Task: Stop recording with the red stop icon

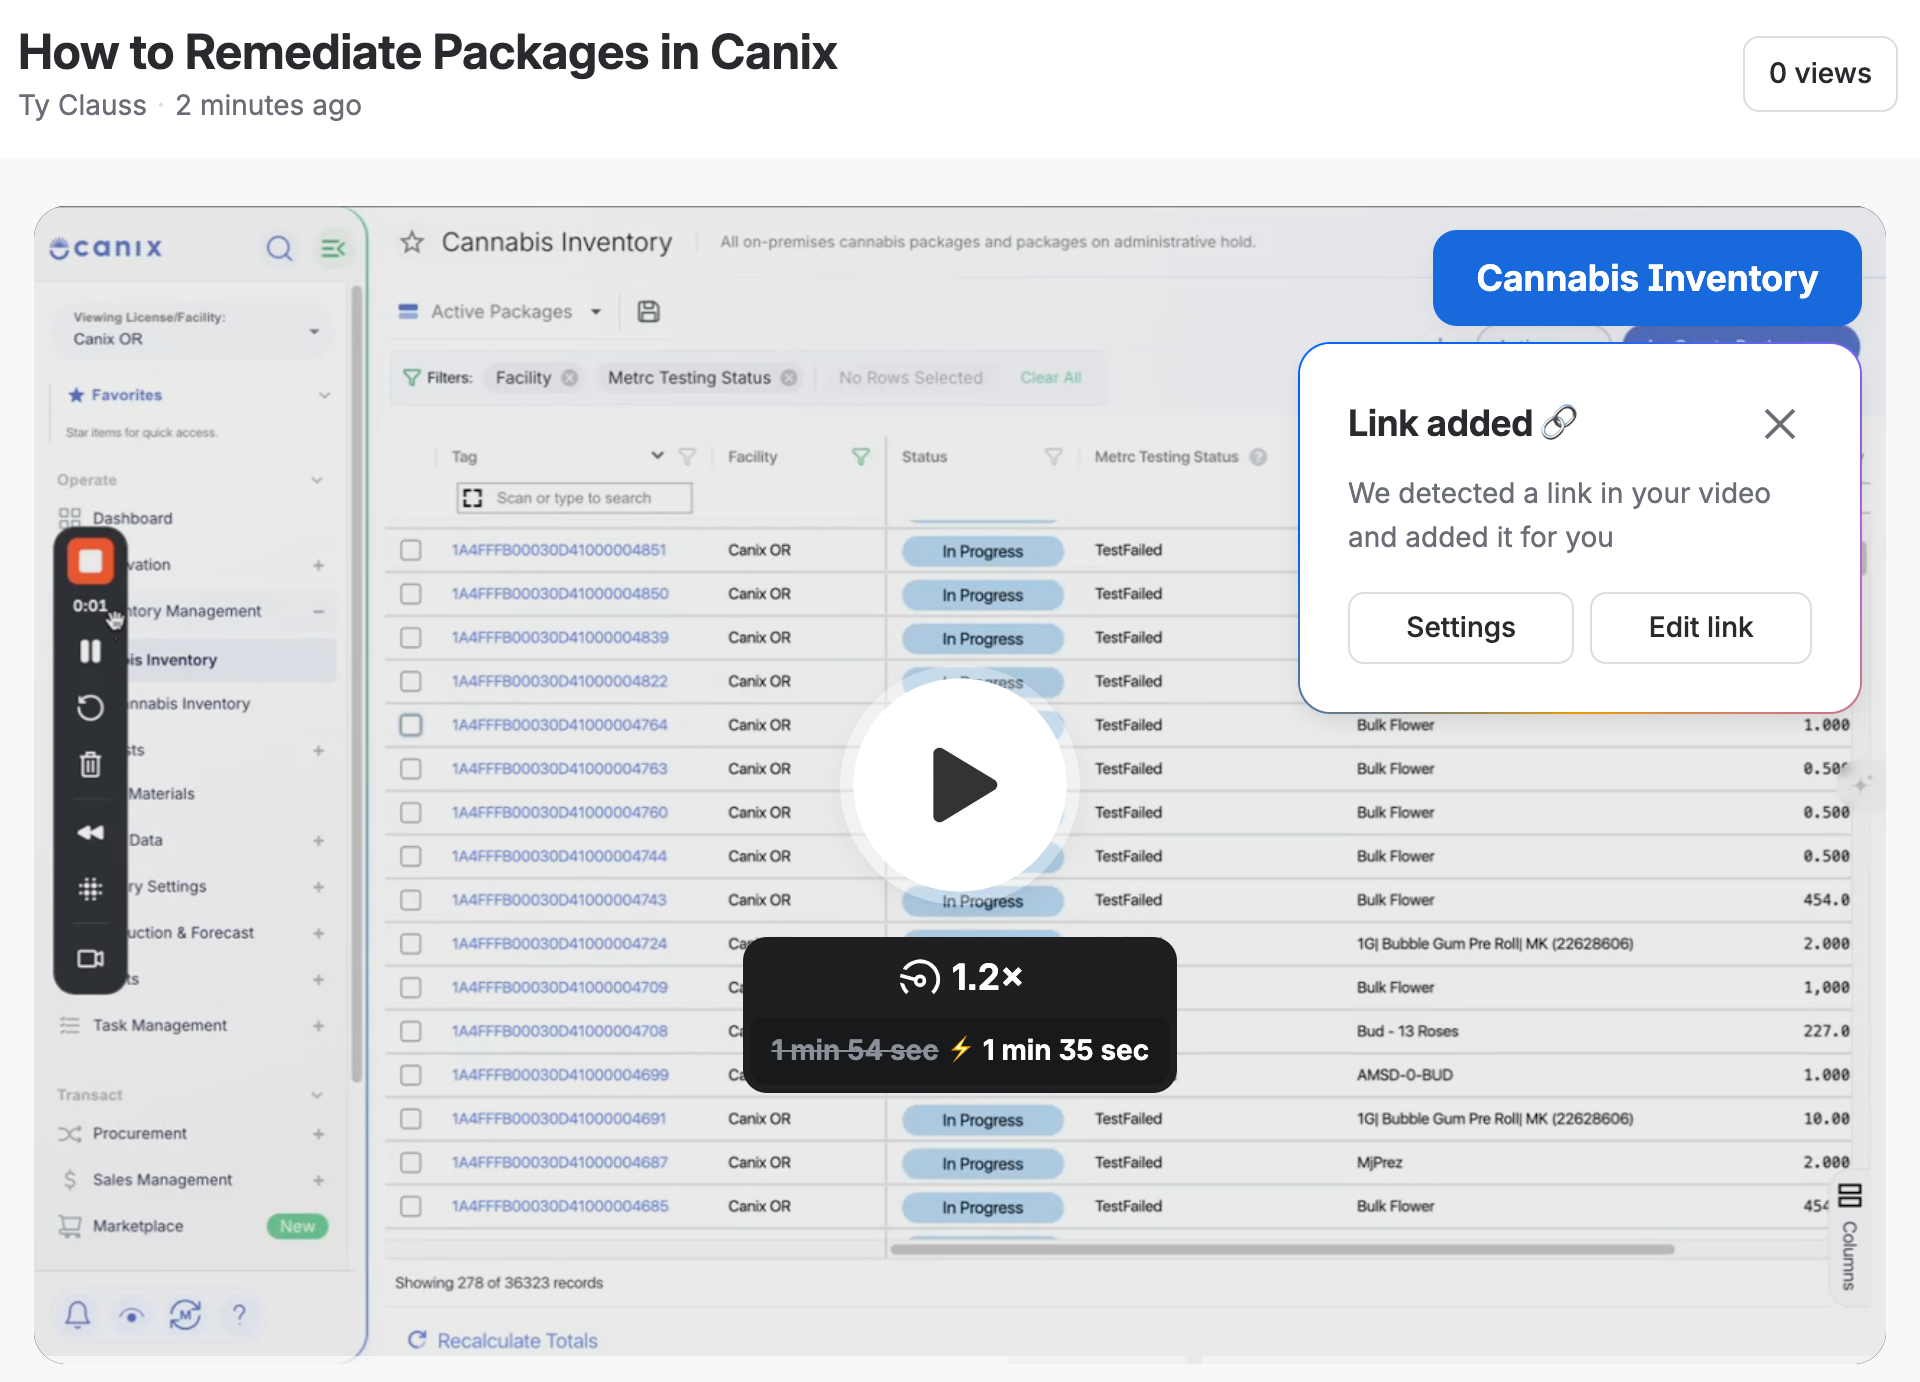Action: tap(90, 562)
